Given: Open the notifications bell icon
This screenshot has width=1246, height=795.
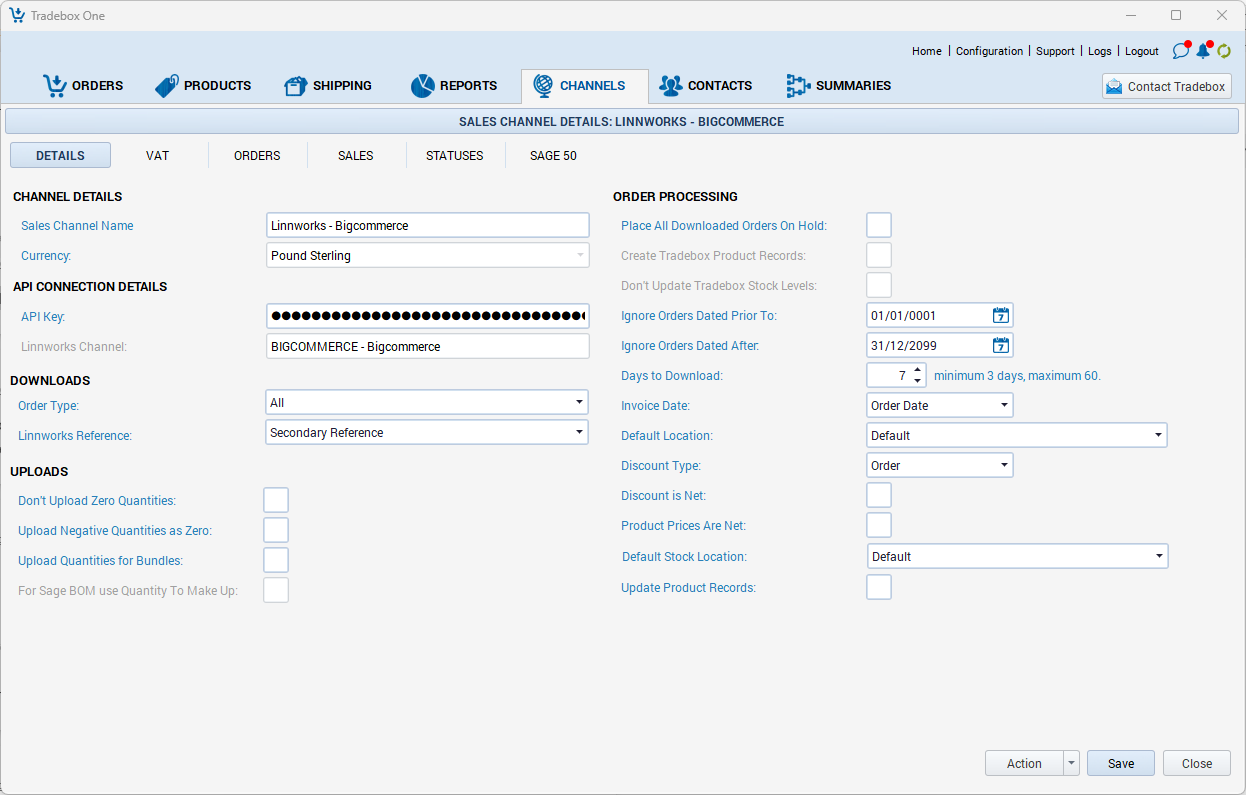Looking at the screenshot, I should pyautogui.click(x=1203, y=51).
